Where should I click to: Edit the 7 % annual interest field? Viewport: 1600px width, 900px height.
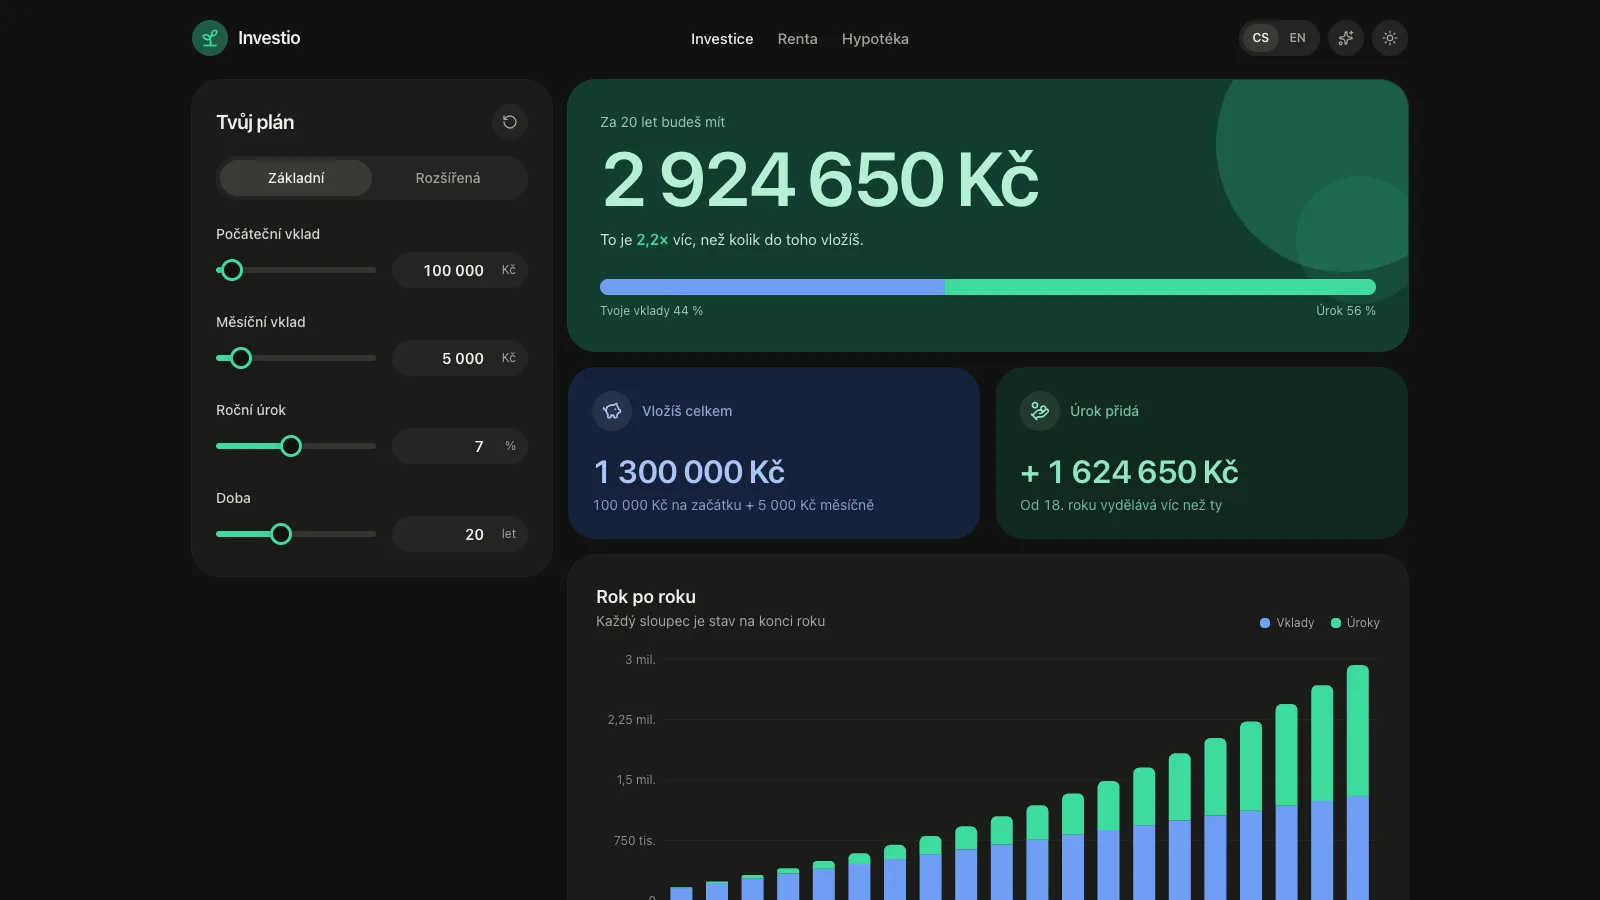pyautogui.click(x=460, y=446)
